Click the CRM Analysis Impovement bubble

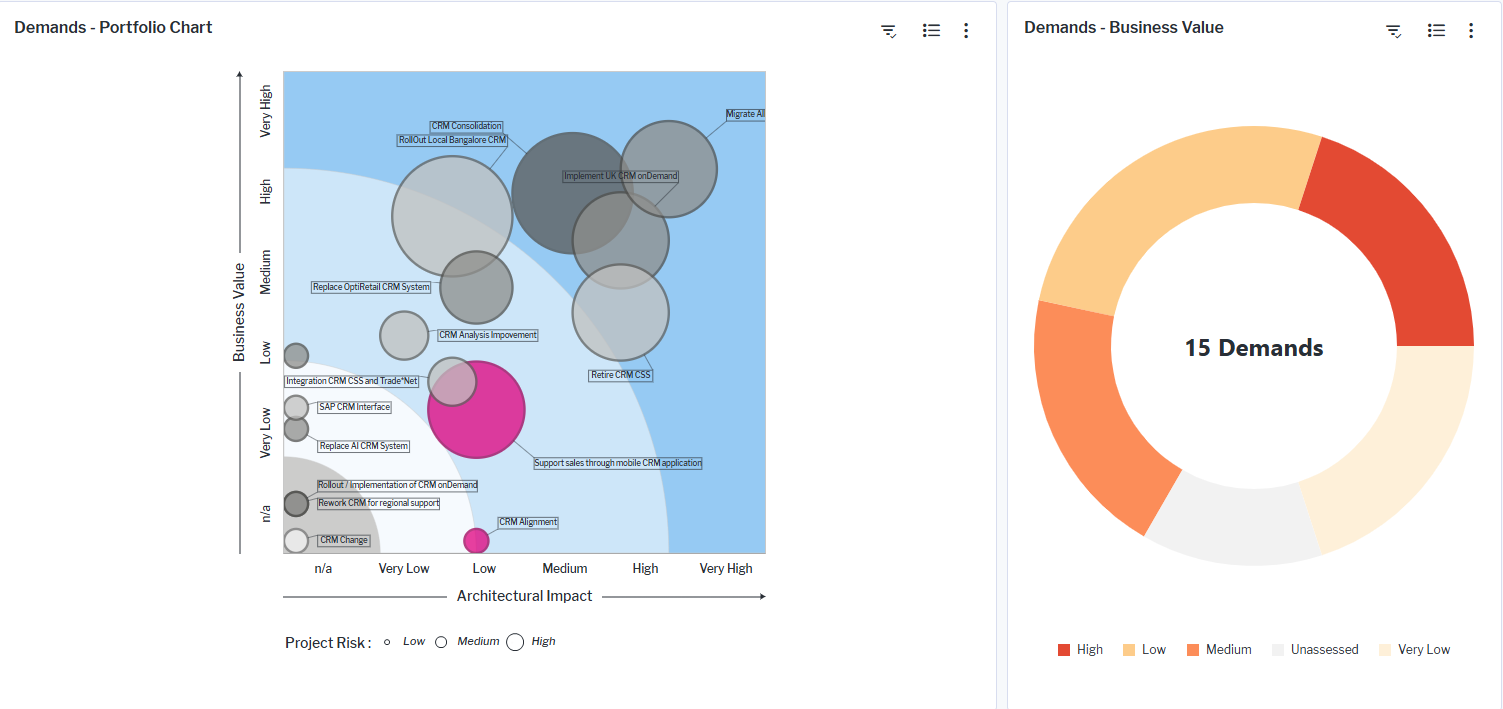point(404,335)
